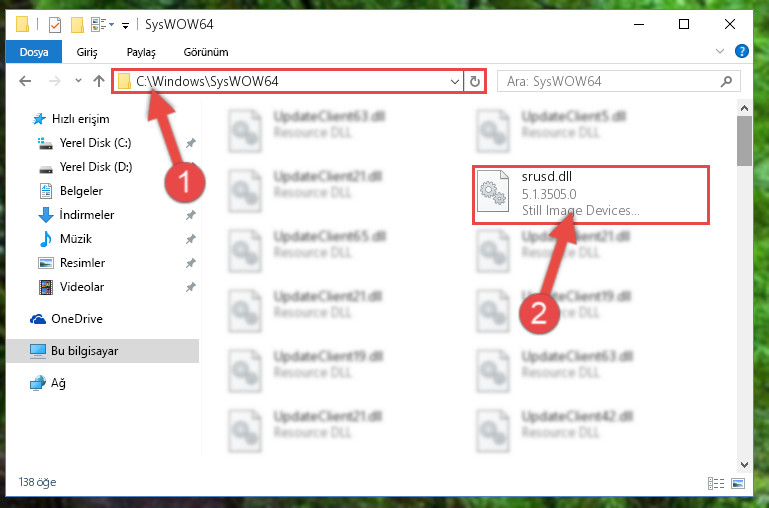Switch to large icons view in status bar
The width and height of the screenshot is (769, 508).
click(x=738, y=483)
